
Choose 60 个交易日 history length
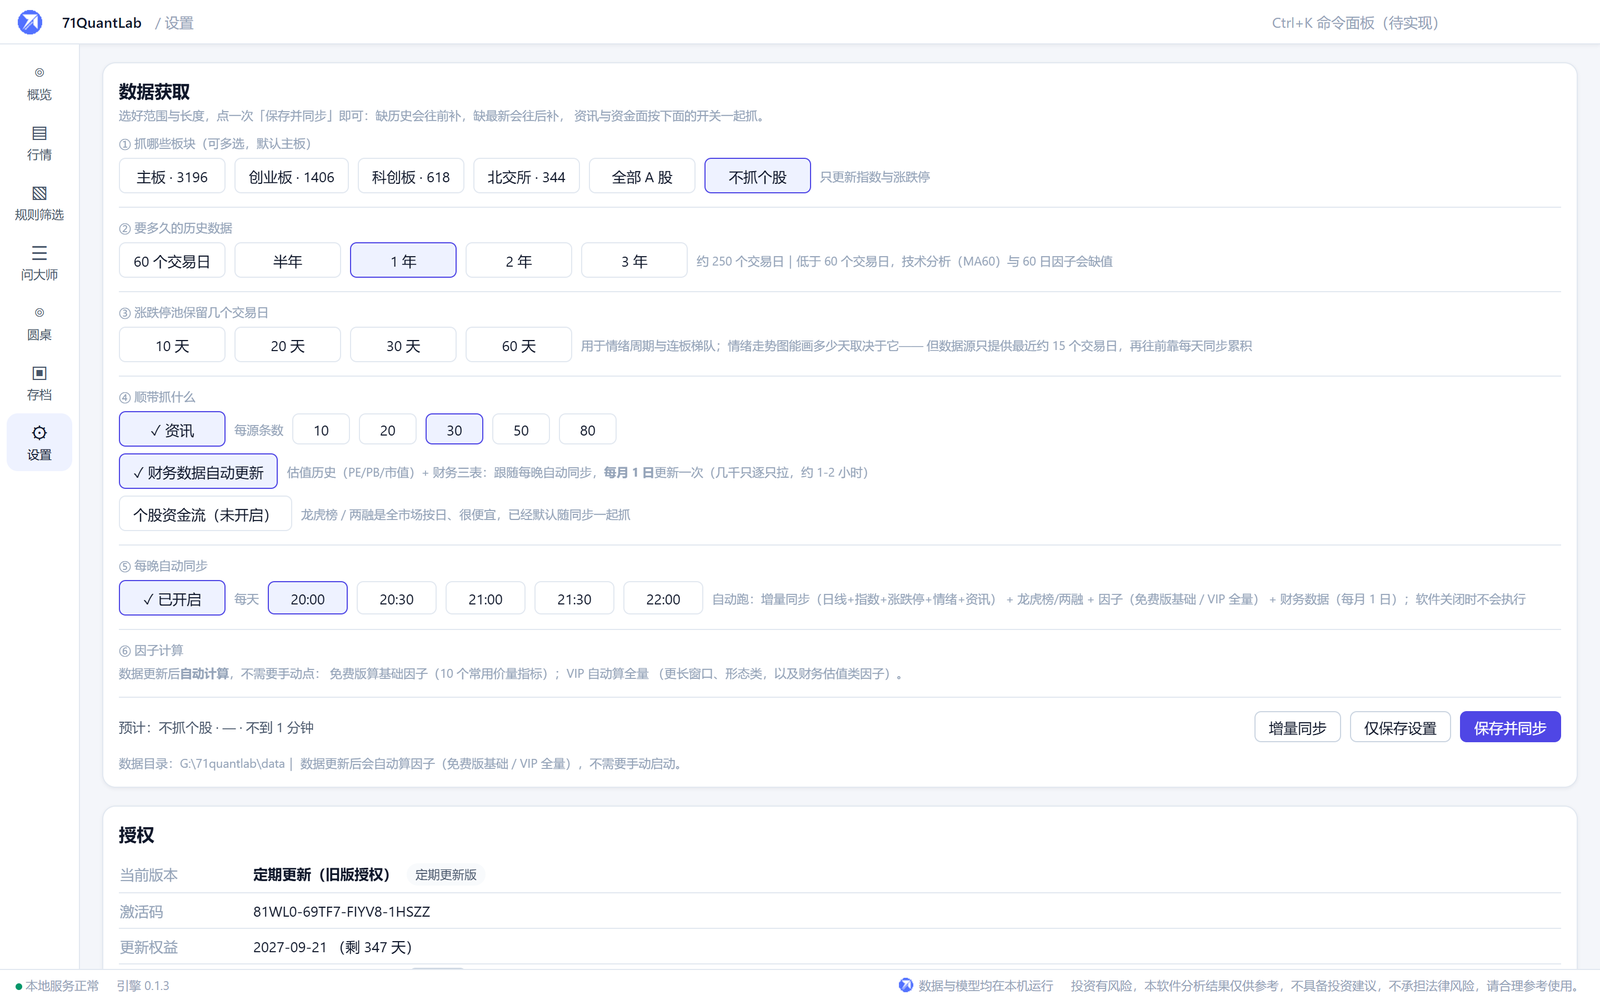(172, 261)
